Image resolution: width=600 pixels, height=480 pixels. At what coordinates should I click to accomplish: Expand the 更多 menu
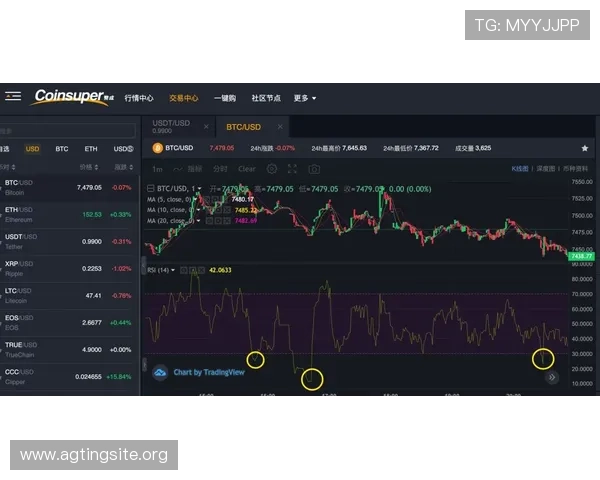click(x=305, y=98)
